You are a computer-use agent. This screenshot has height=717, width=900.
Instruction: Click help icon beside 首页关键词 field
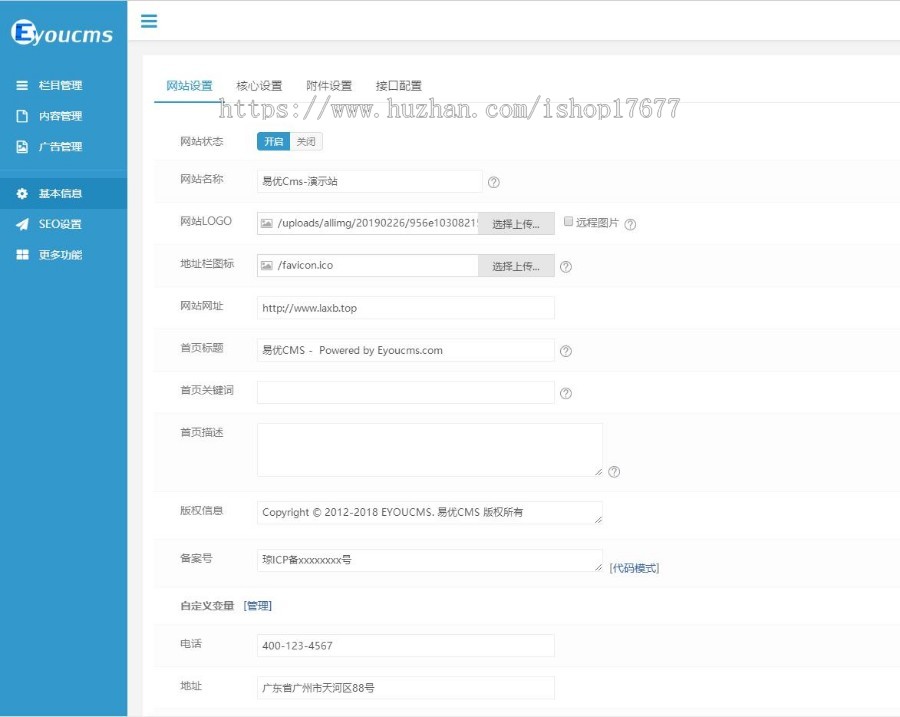565,393
